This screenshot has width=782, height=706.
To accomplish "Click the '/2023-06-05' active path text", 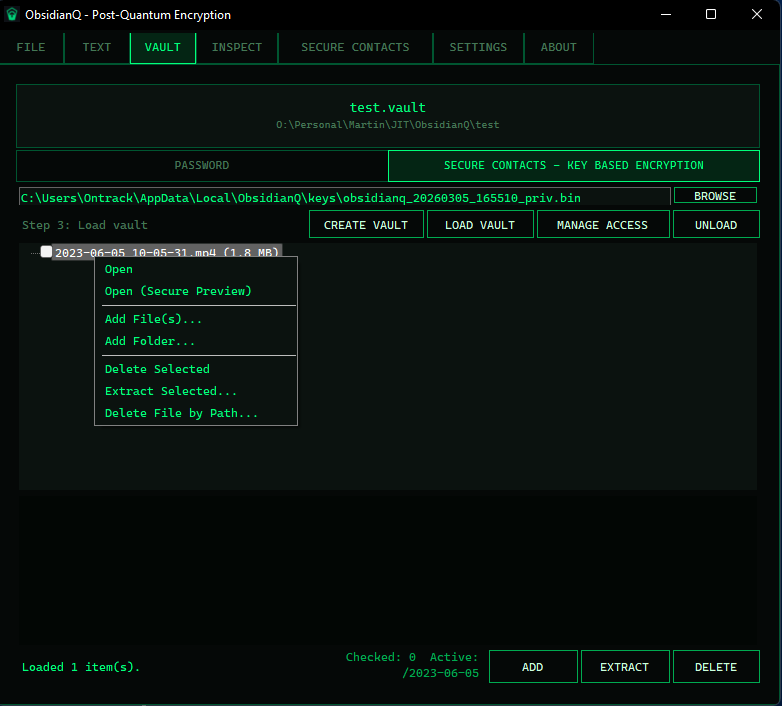I will (440, 673).
